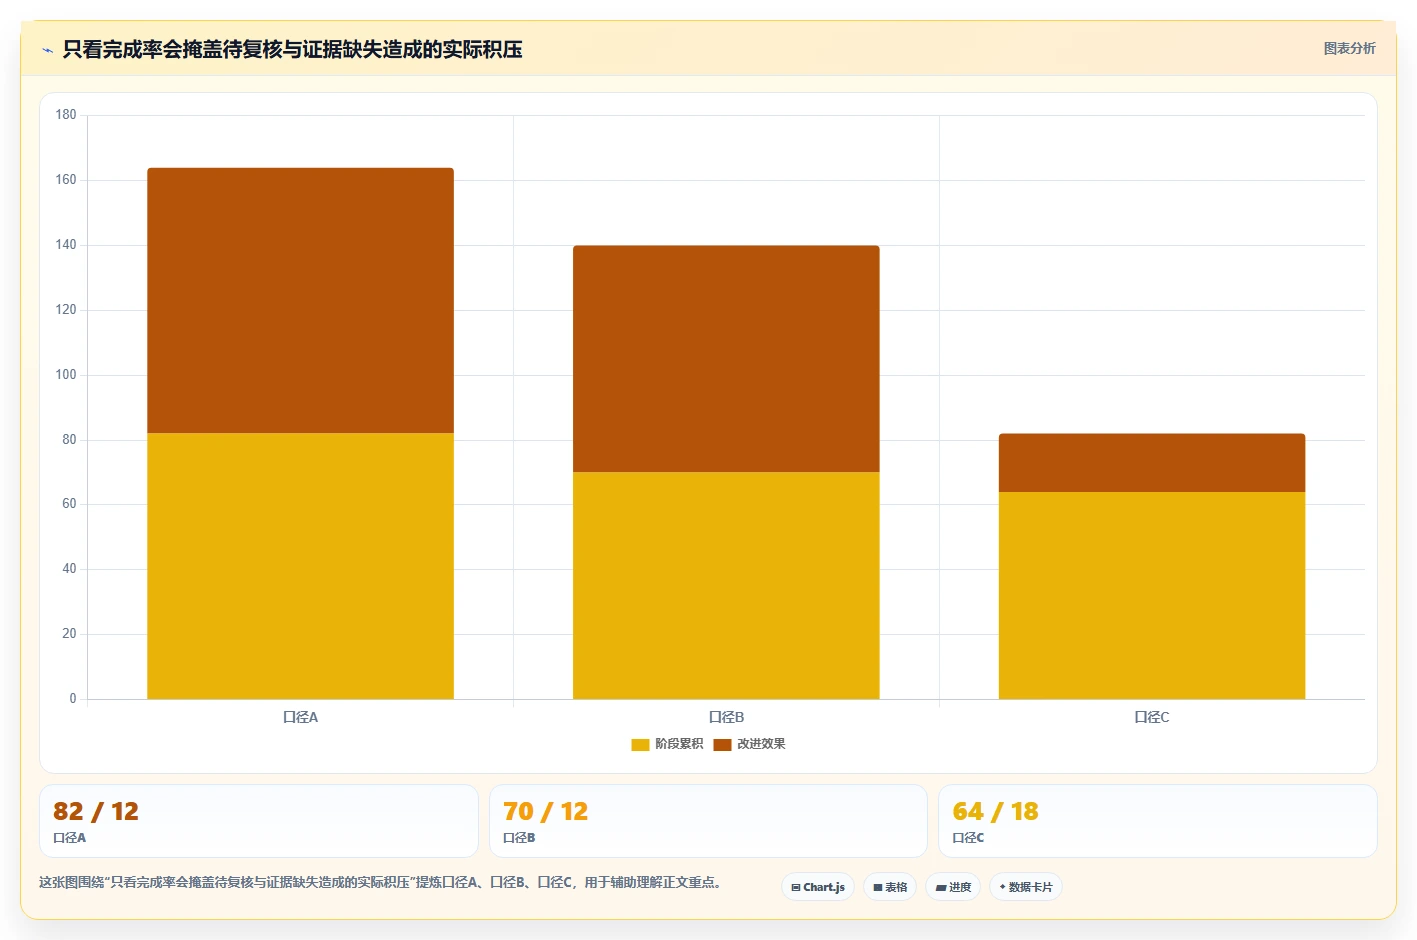1417x940 pixels.
Task: Click the 口径A x-axis label
Action: pyautogui.click(x=301, y=717)
